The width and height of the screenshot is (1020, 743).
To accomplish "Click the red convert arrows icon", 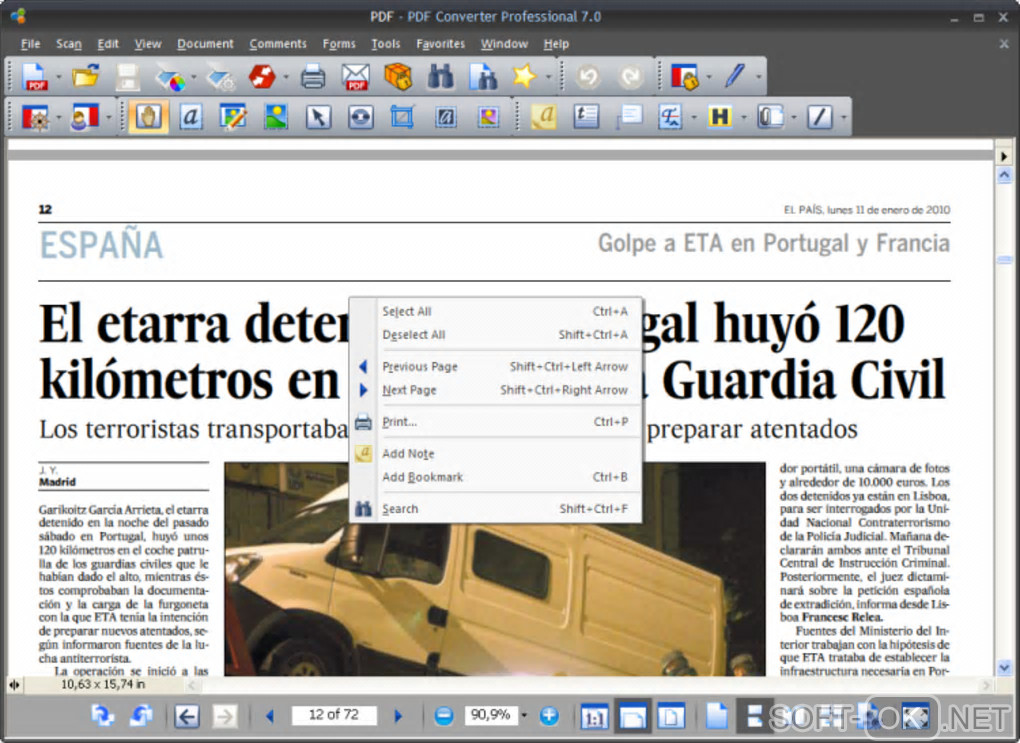I will click(262, 77).
